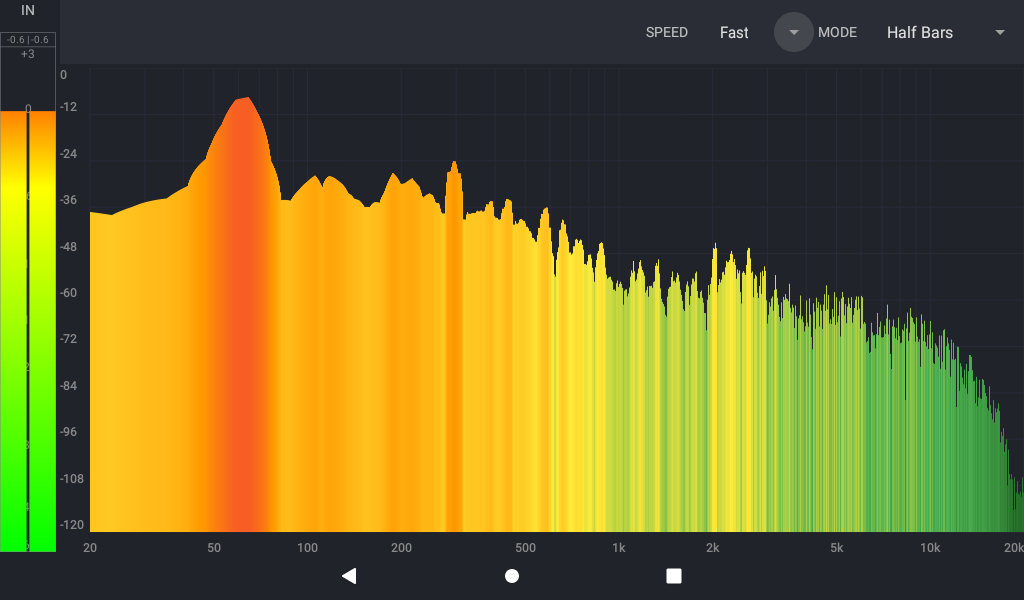Click the SPEED label
The height and width of the screenshot is (600, 1024).
pyautogui.click(x=667, y=33)
